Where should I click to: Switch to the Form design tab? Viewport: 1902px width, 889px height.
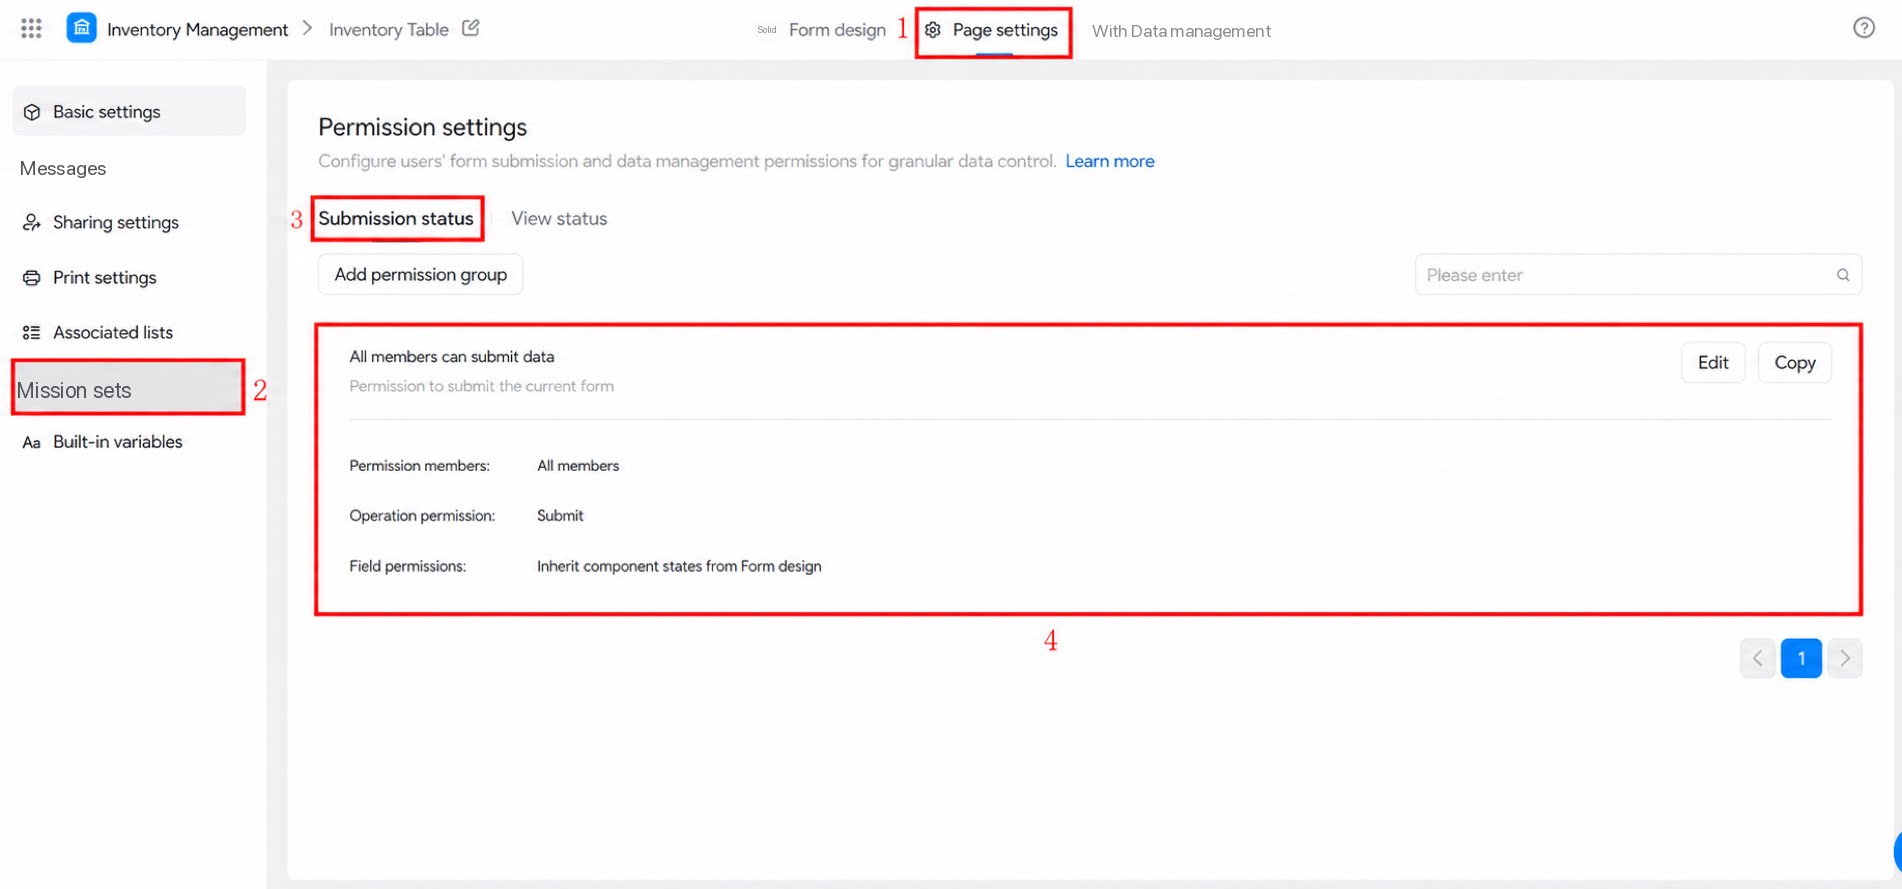(837, 30)
